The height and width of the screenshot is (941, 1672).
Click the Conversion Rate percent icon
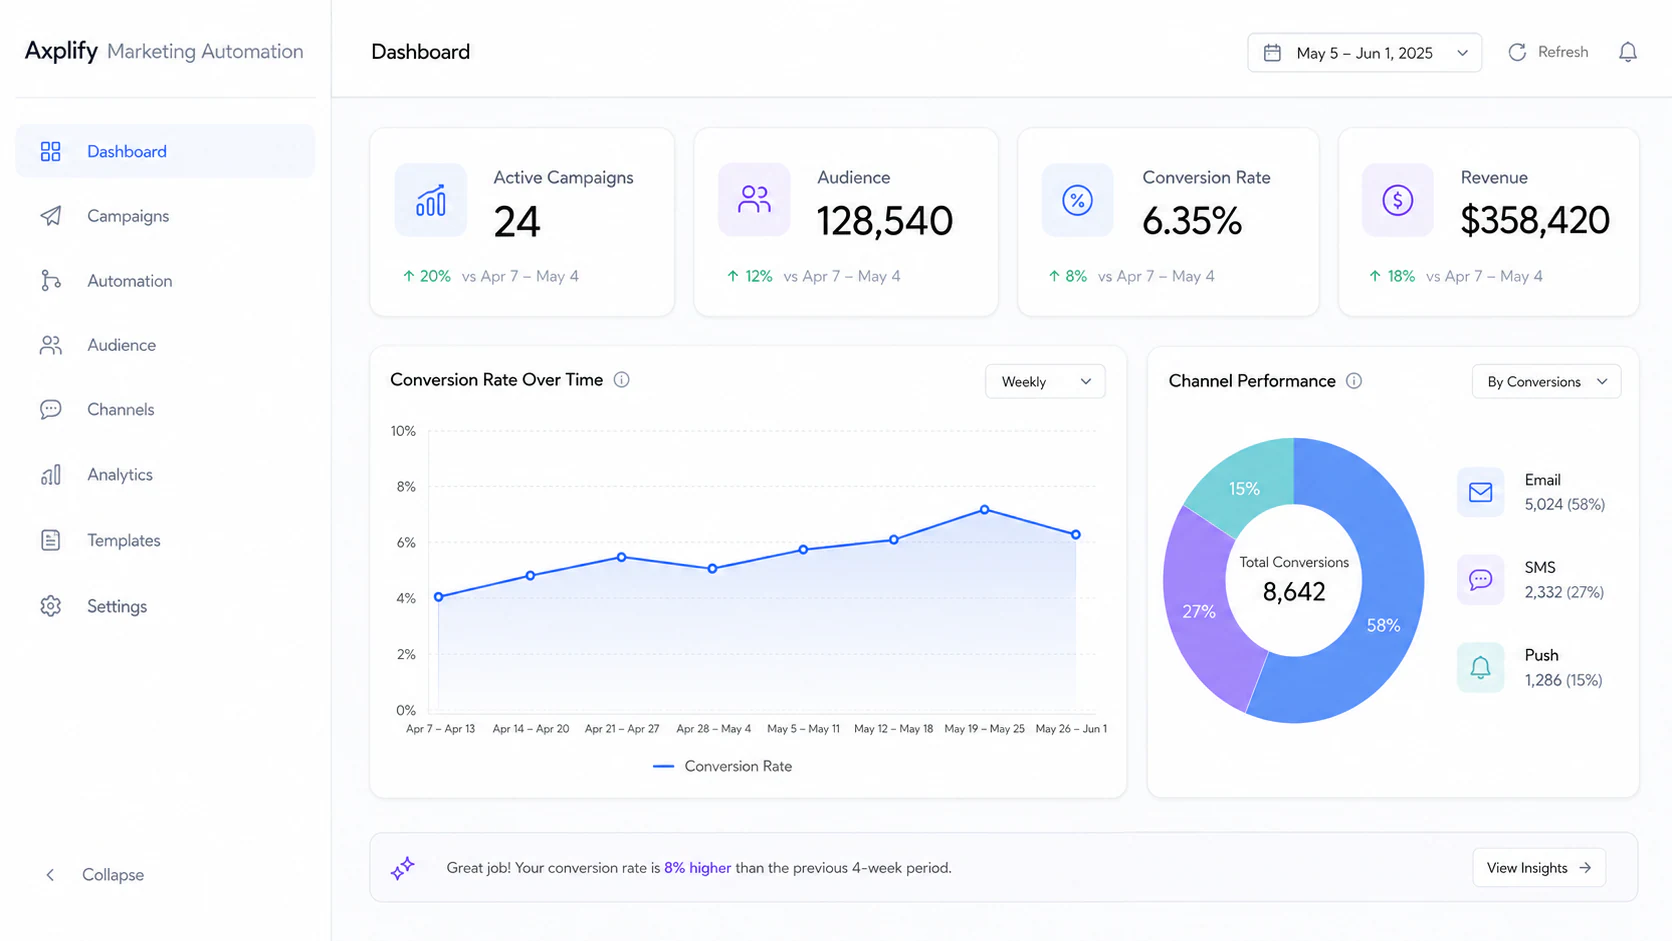point(1077,200)
